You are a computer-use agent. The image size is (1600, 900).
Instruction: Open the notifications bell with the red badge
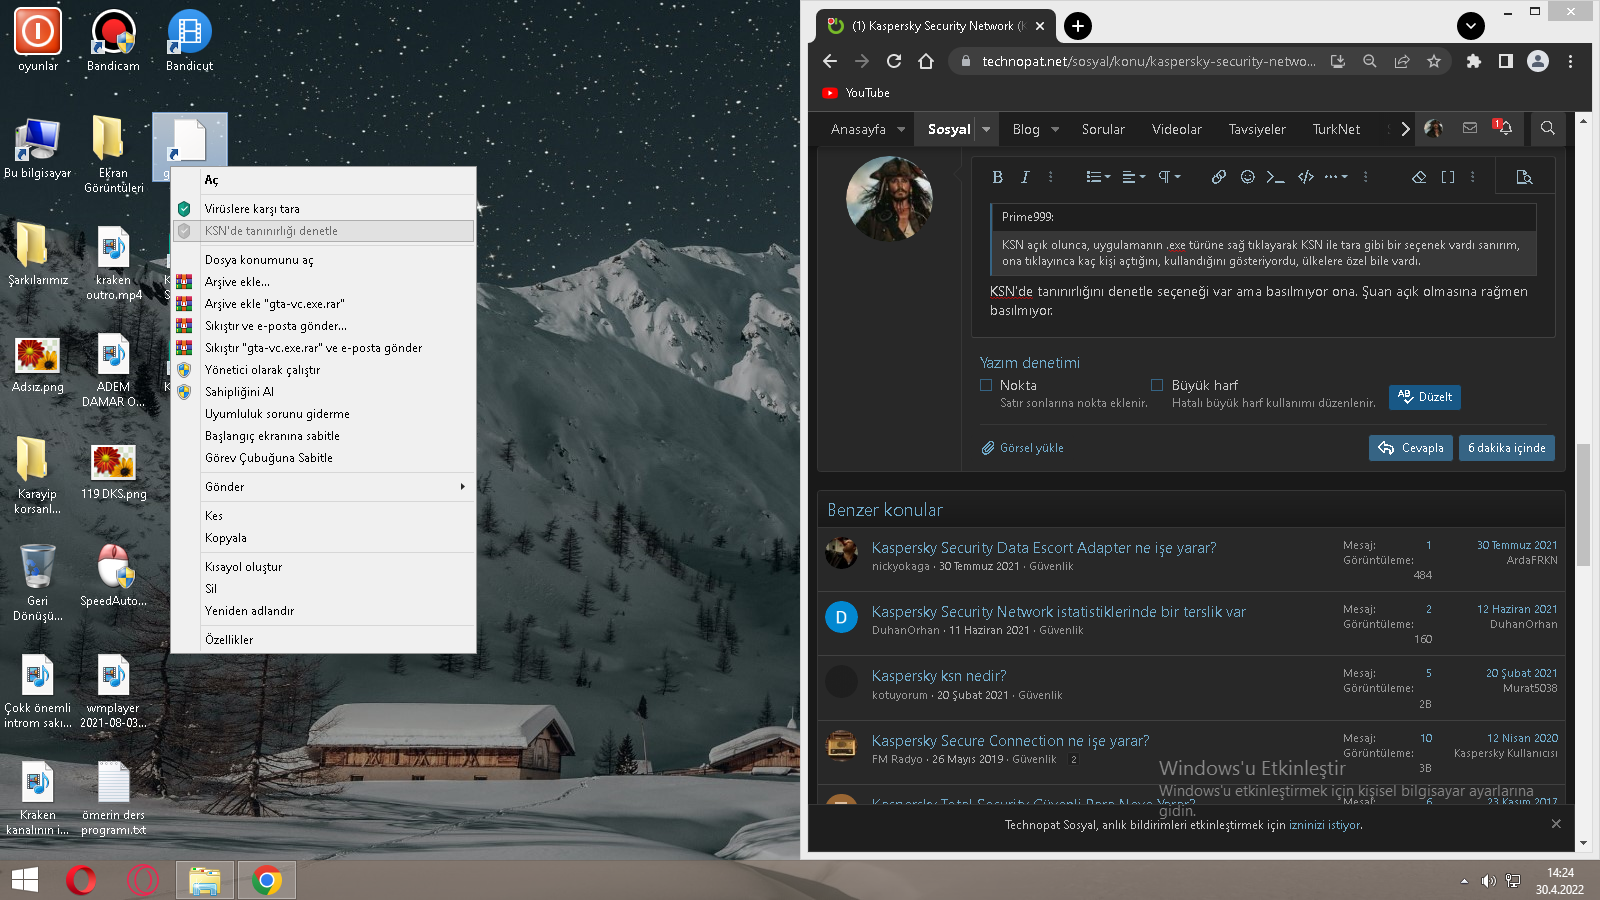1503,128
